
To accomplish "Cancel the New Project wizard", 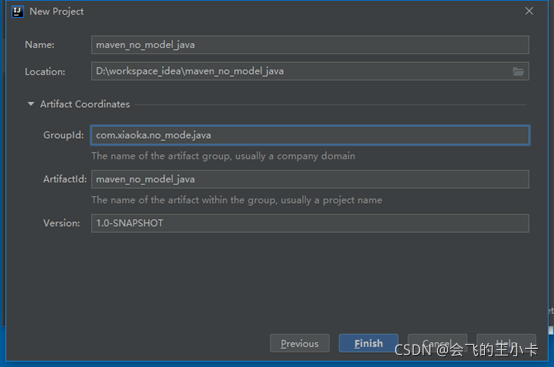I will tap(437, 343).
